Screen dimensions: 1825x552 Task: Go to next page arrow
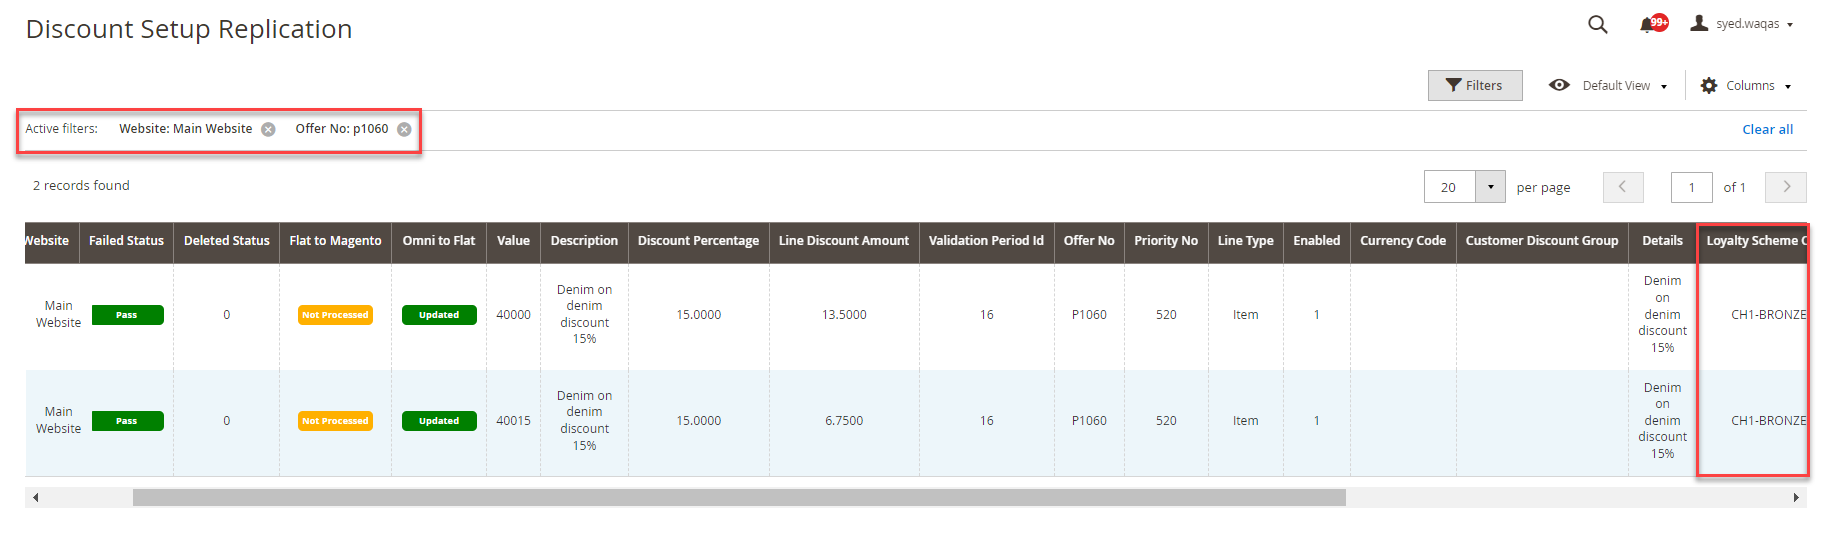(1785, 187)
